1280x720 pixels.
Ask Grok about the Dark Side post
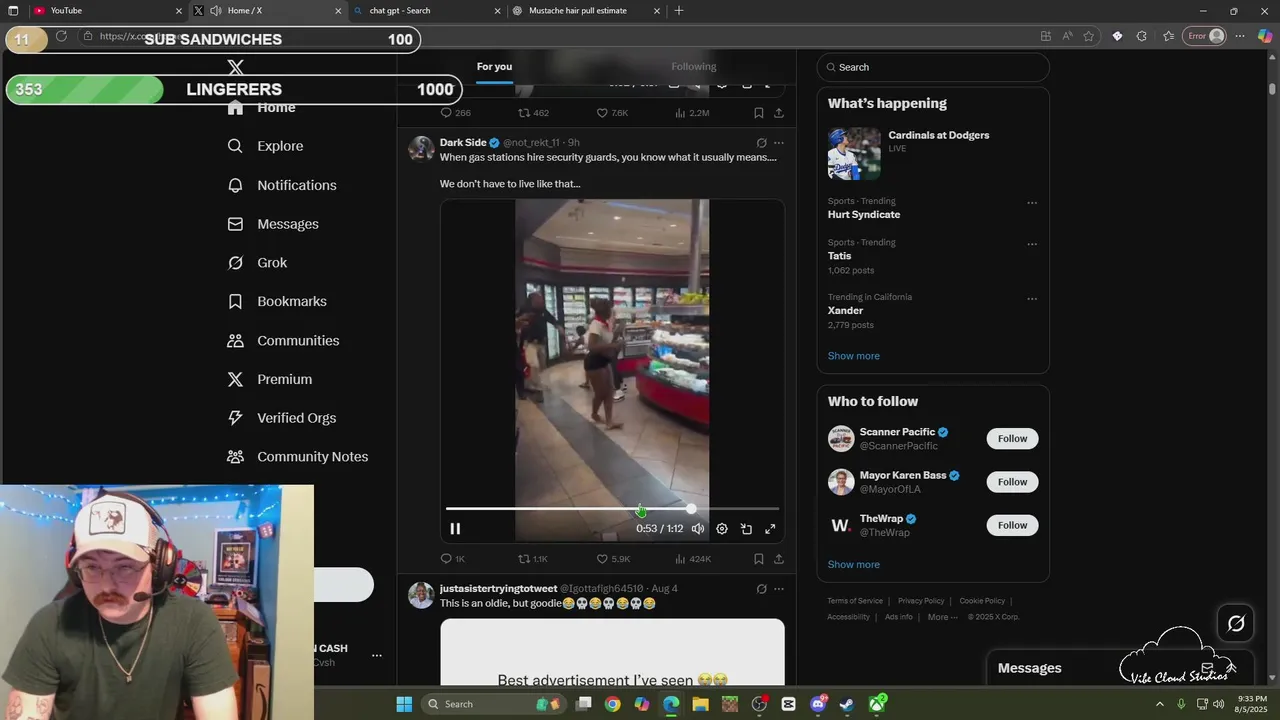point(761,143)
